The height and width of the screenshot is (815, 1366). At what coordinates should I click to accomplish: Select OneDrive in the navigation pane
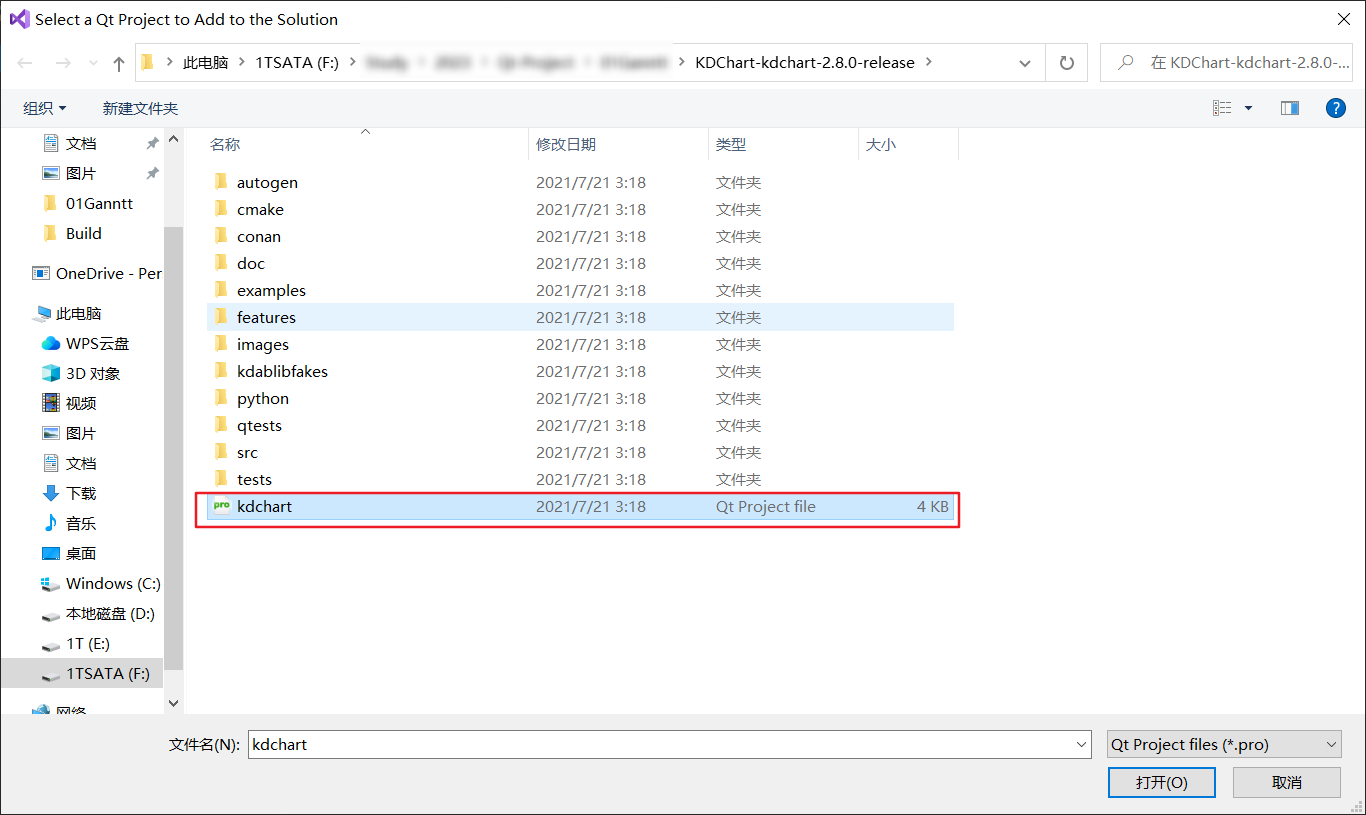96,273
